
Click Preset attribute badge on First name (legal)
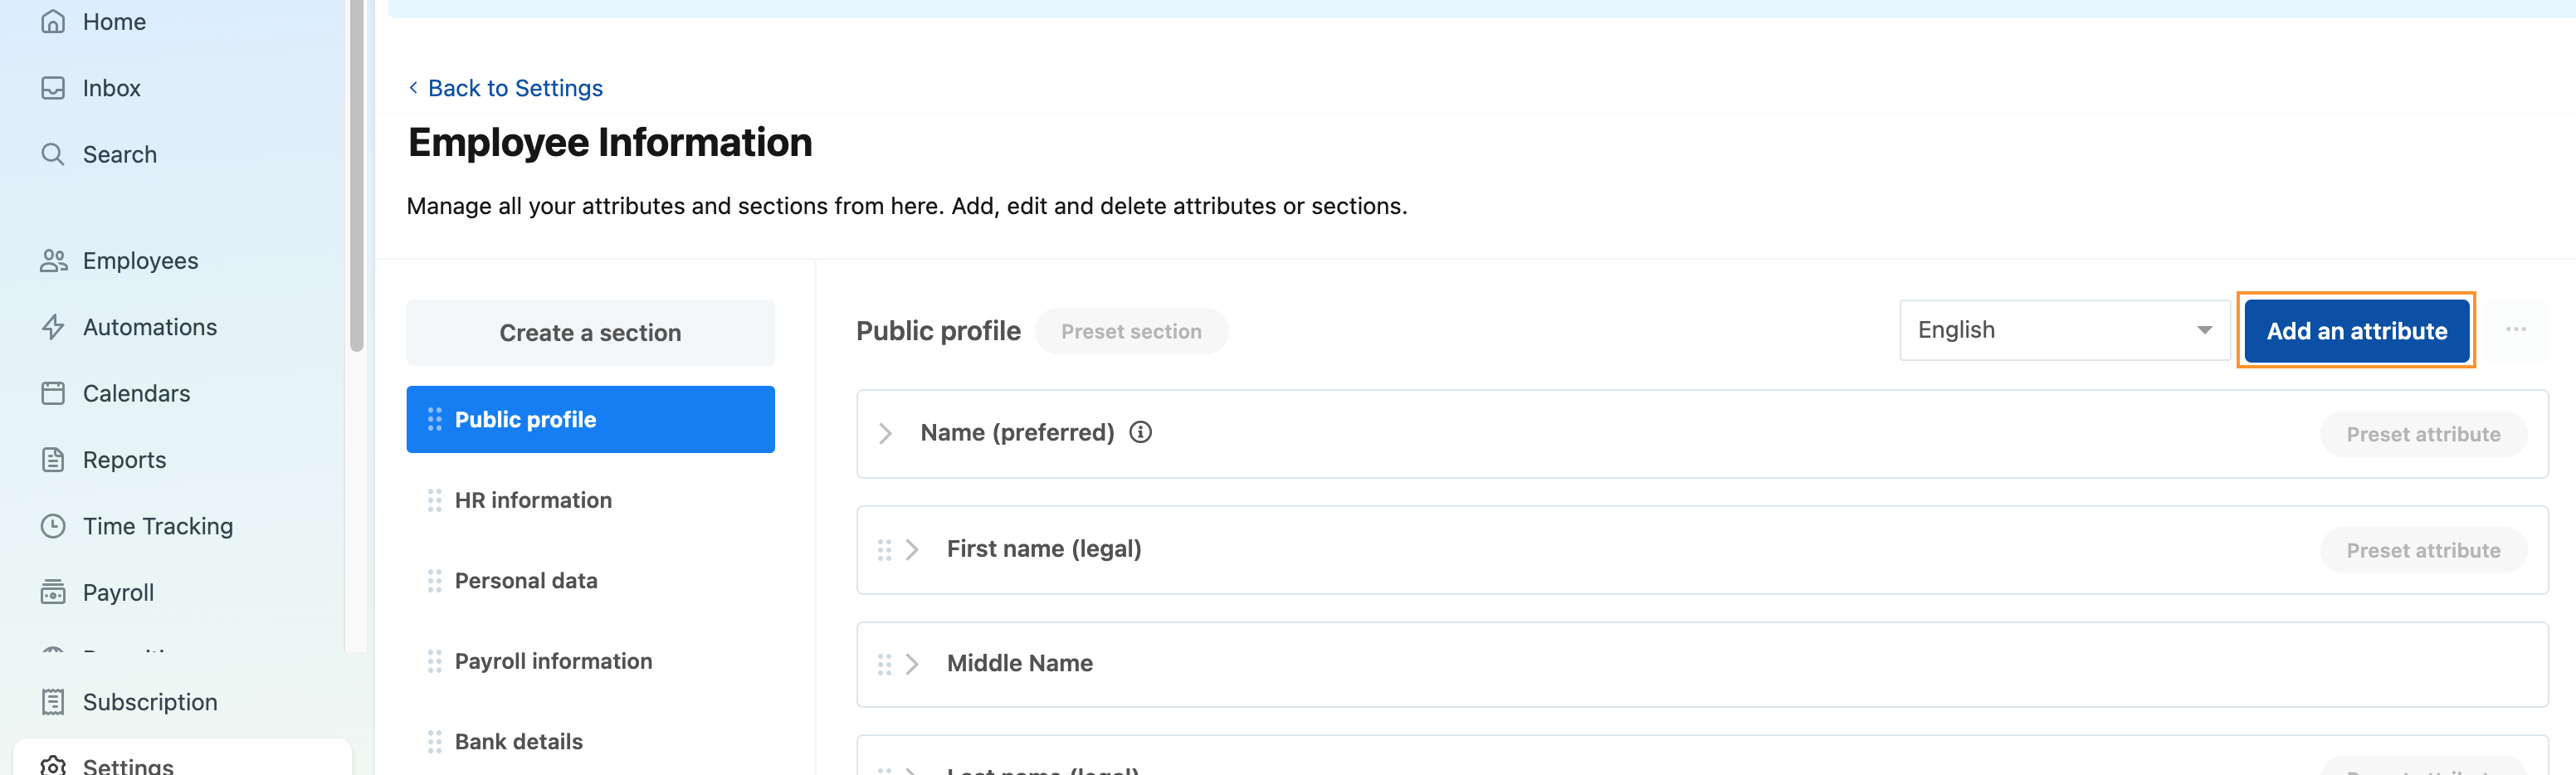tap(2423, 550)
